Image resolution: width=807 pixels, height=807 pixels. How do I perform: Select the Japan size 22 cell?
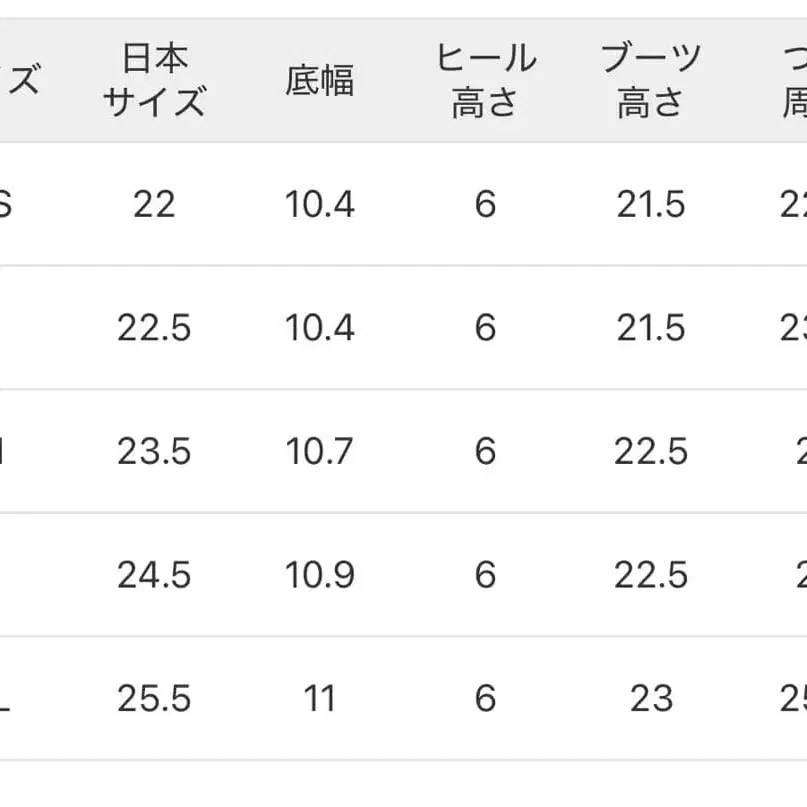tap(154, 205)
